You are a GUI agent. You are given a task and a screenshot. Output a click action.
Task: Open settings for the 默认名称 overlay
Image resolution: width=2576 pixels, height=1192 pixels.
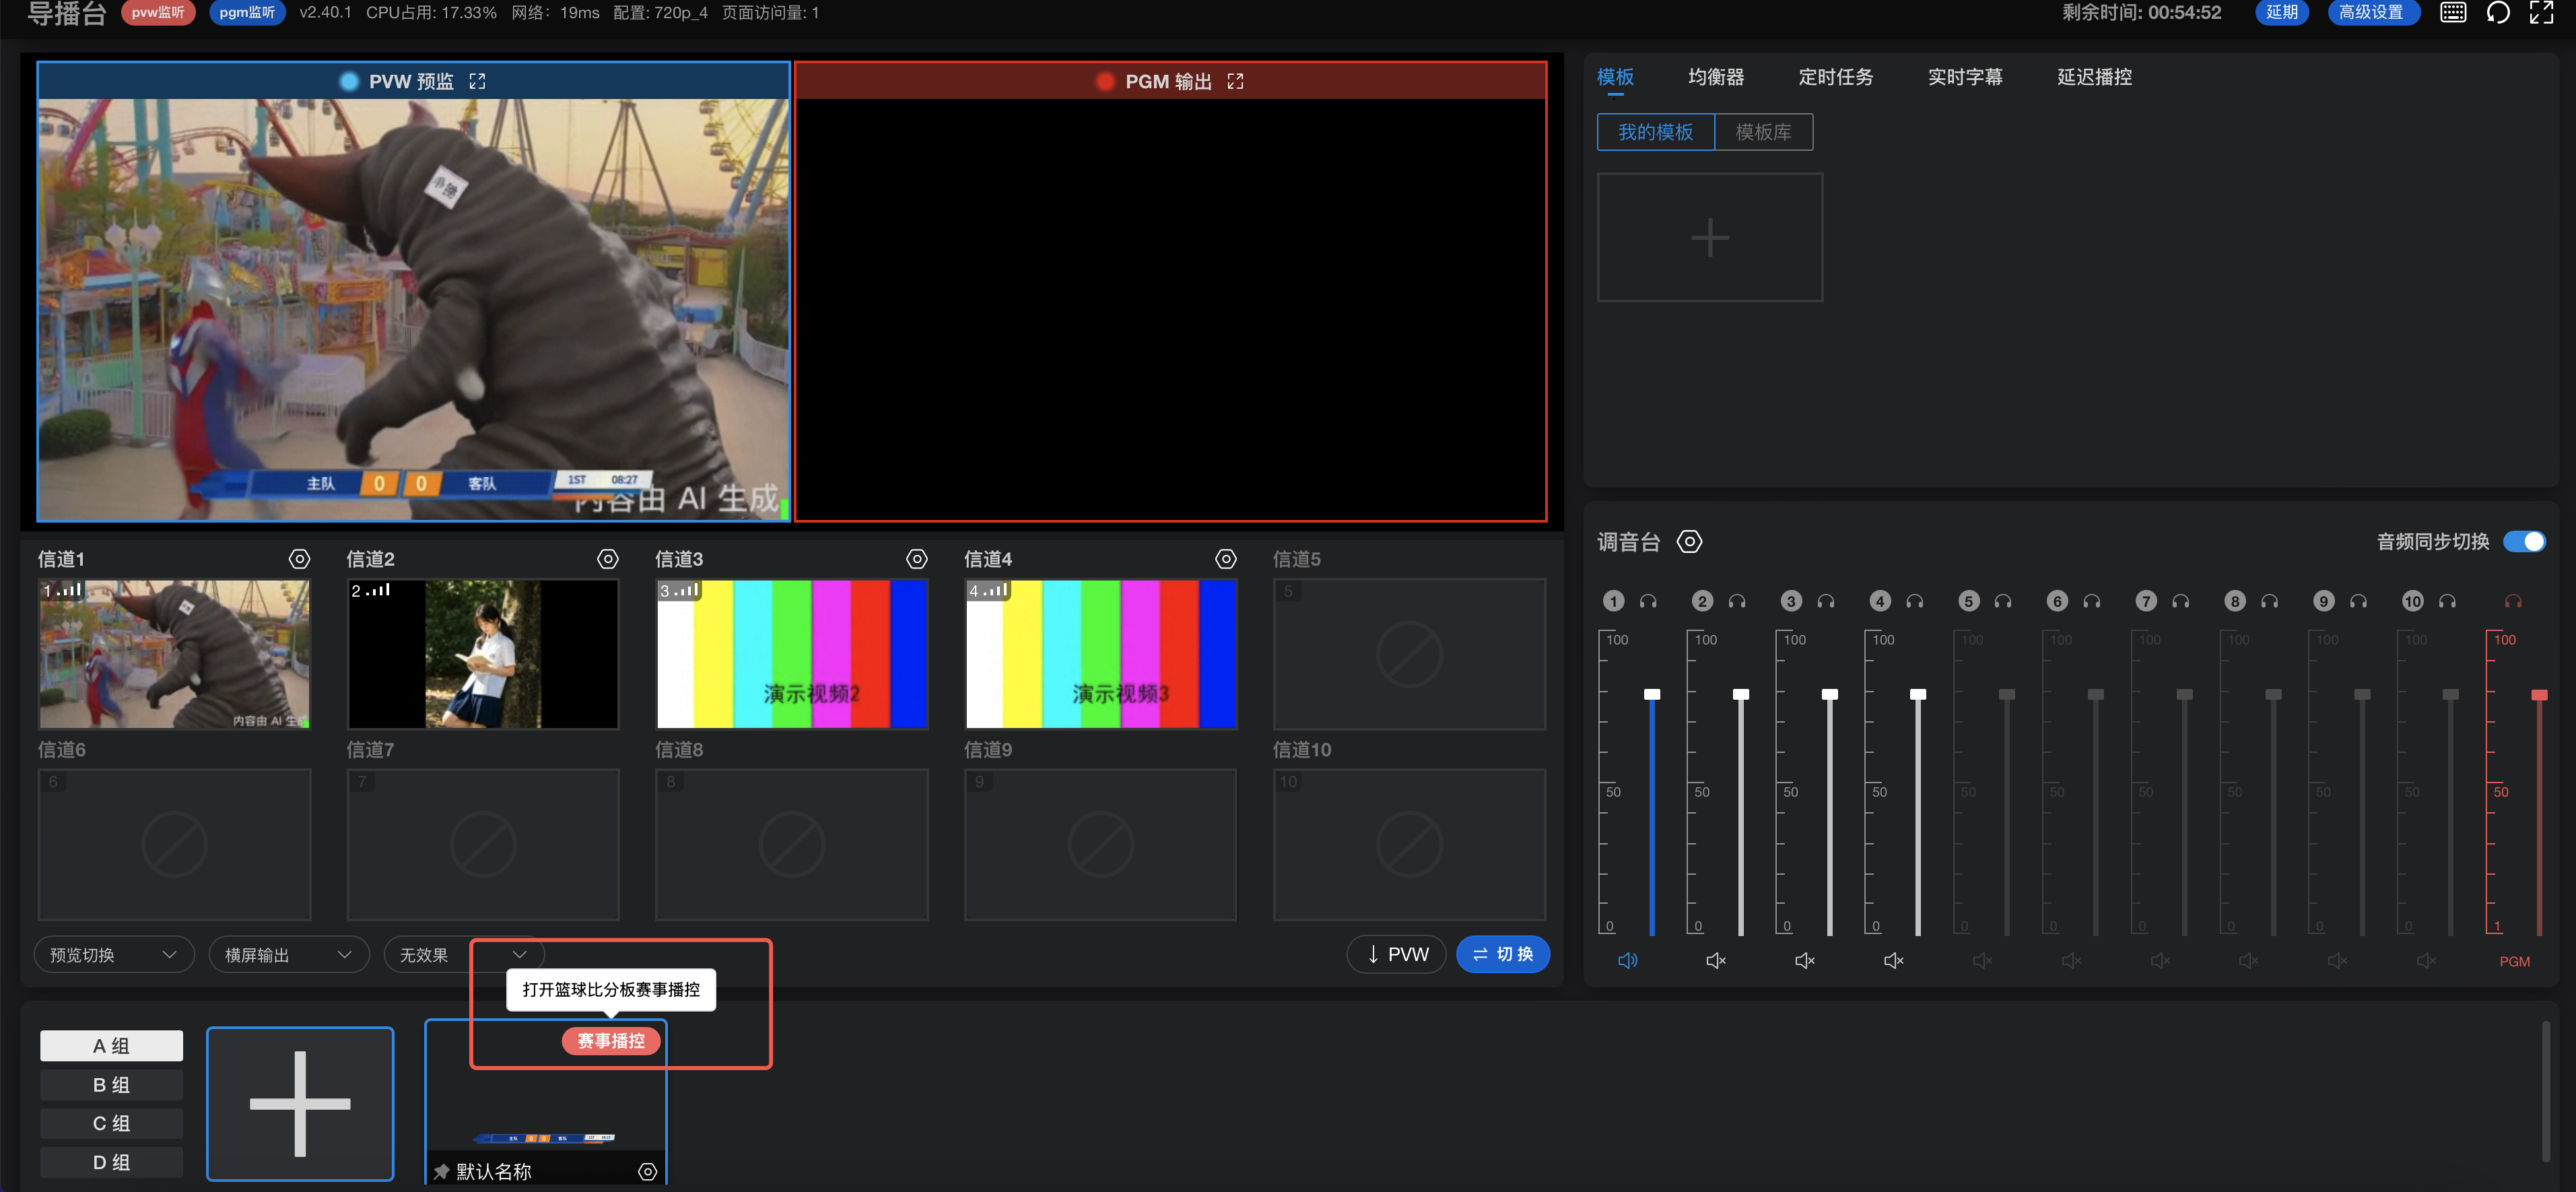pyautogui.click(x=648, y=1172)
